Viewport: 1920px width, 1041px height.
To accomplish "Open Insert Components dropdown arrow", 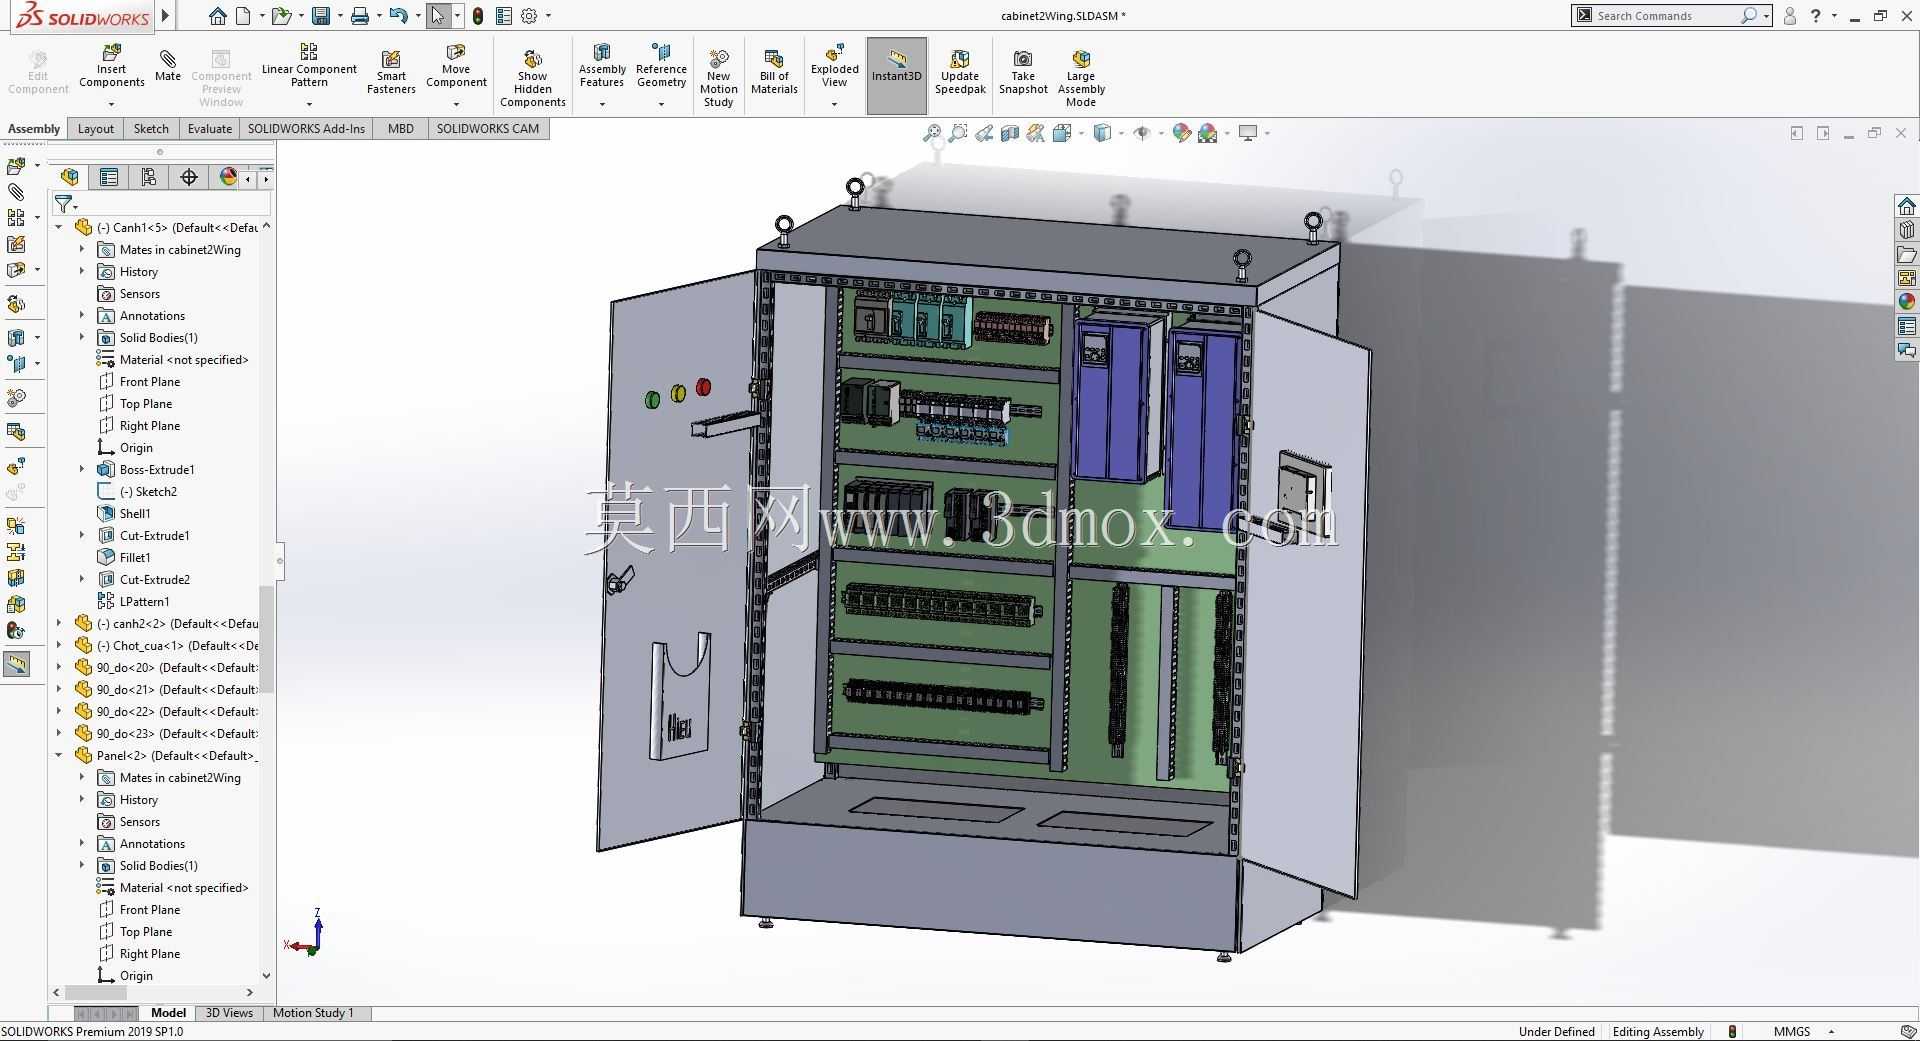I will (111, 104).
